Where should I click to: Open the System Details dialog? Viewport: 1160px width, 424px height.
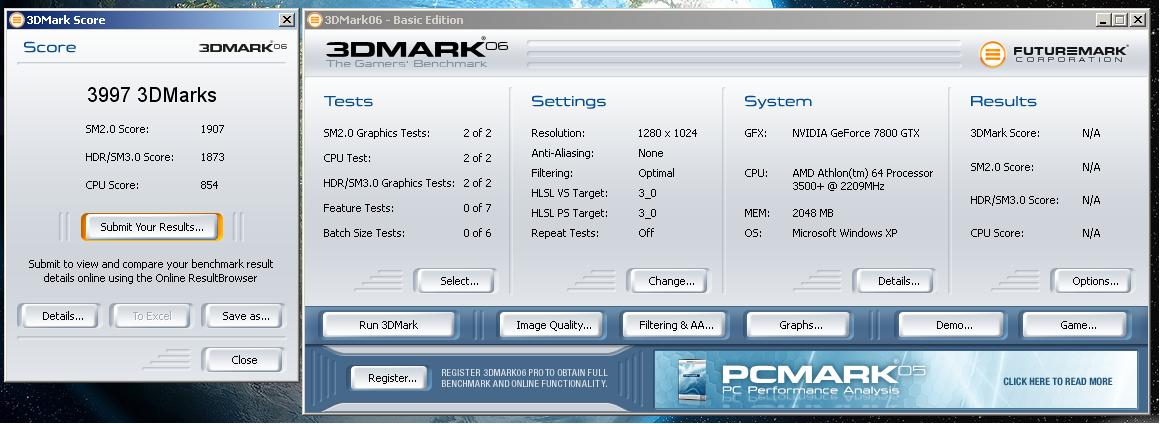click(x=898, y=281)
